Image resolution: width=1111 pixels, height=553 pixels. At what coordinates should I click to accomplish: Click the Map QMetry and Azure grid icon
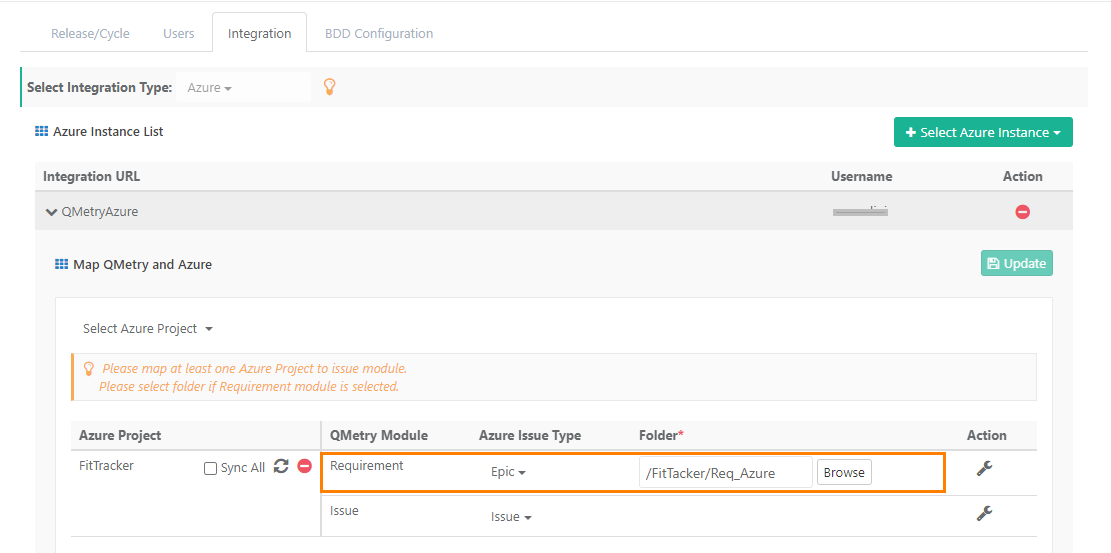pos(62,264)
